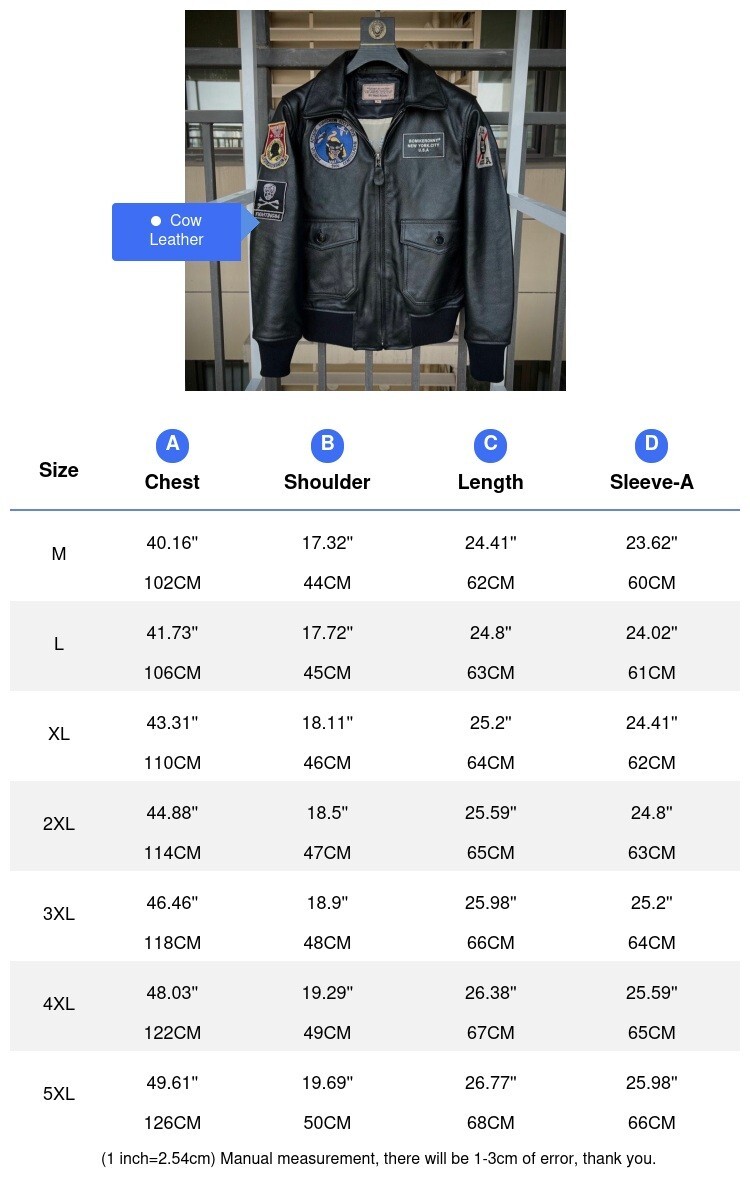This screenshot has width=750, height=1200.
Task: Click the manual measurement disclaimer text
Action: tap(378, 1159)
